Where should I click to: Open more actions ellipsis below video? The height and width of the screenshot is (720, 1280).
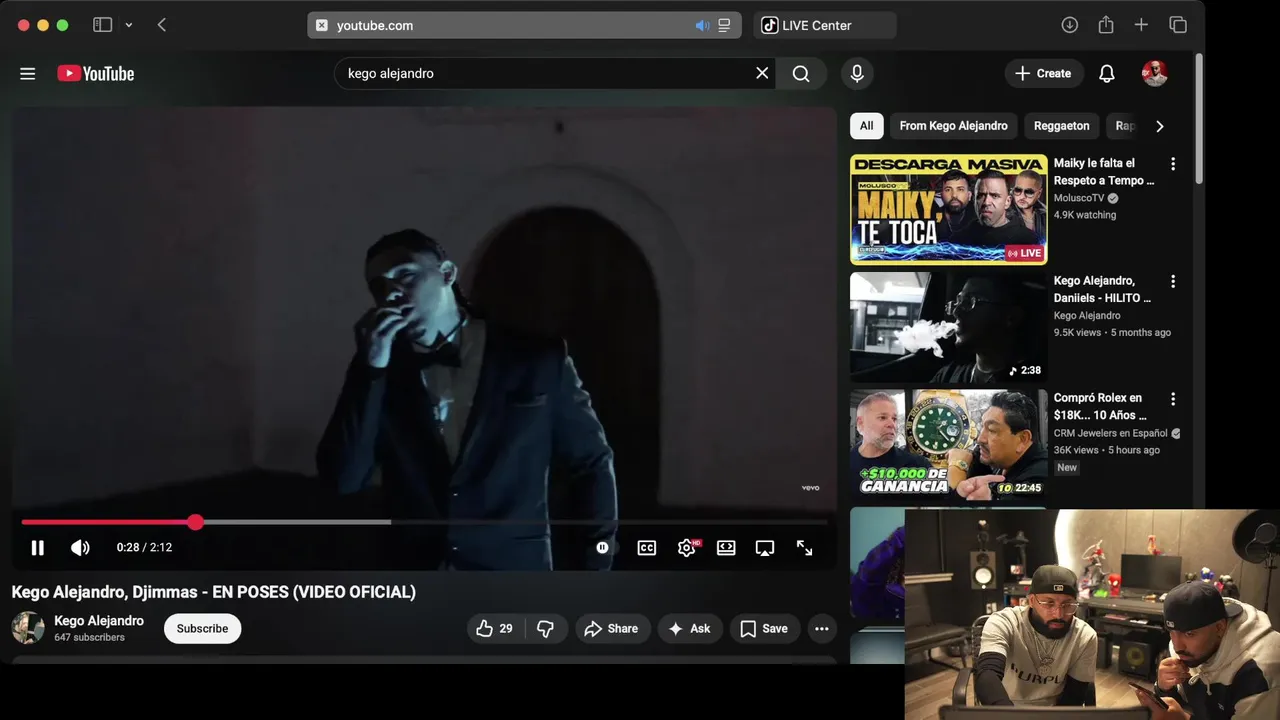coord(822,629)
